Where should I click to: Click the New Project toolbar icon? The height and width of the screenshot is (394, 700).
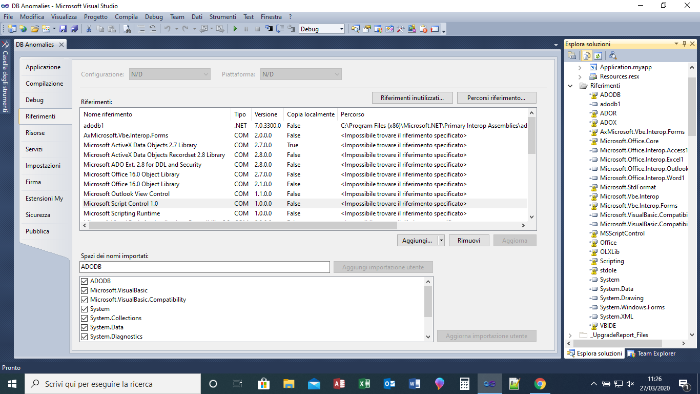[12, 29]
